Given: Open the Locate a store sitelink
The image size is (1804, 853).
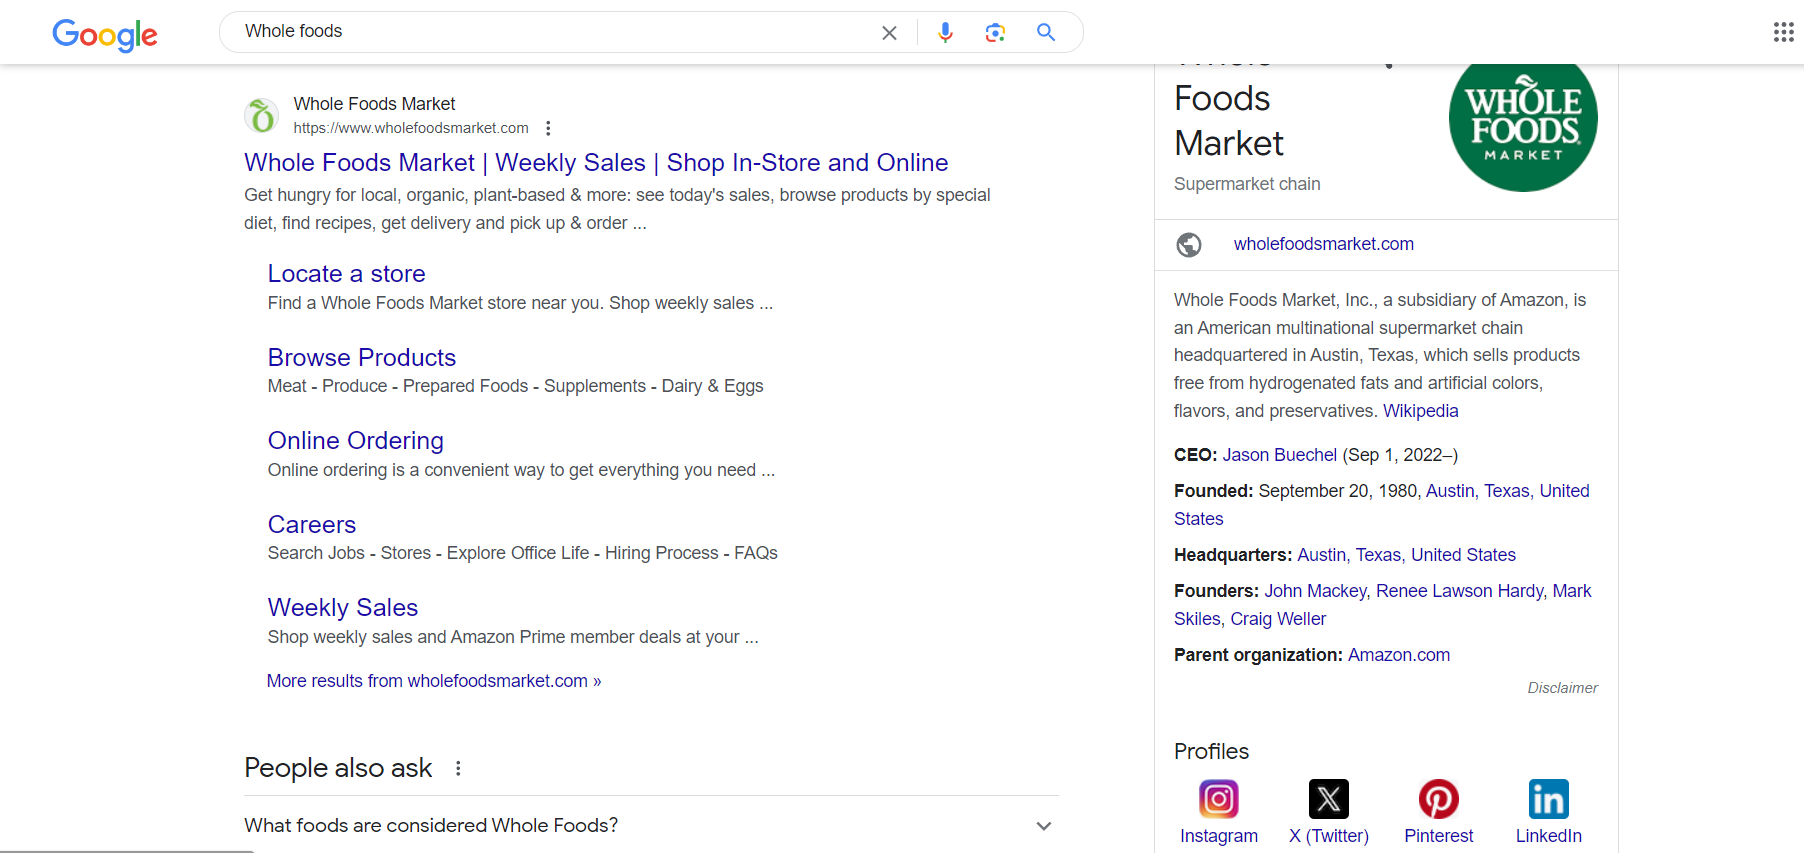Looking at the screenshot, I should click(346, 274).
